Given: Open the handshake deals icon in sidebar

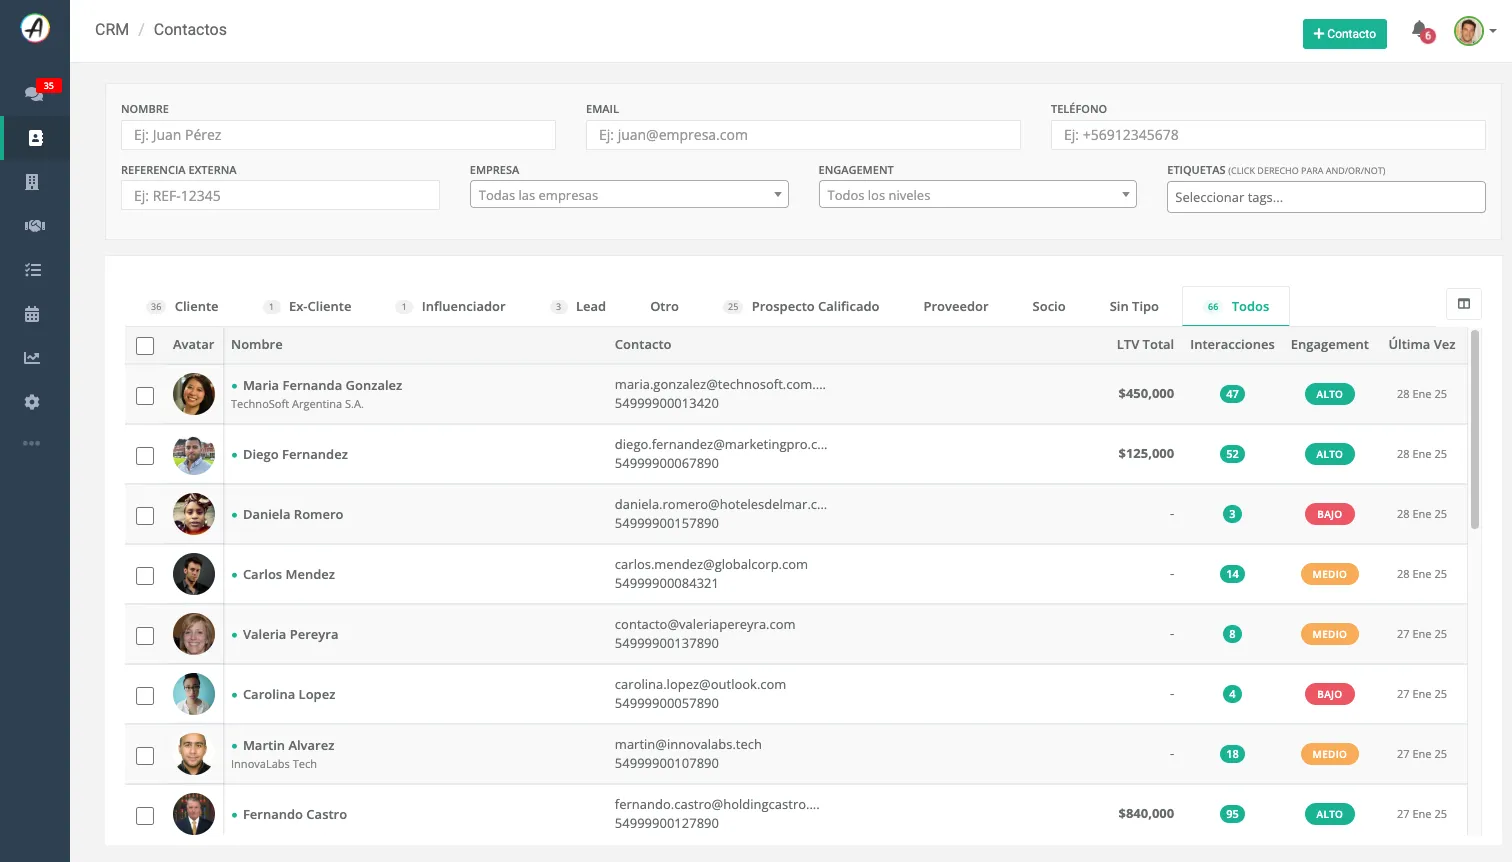Looking at the screenshot, I should (x=34, y=226).
